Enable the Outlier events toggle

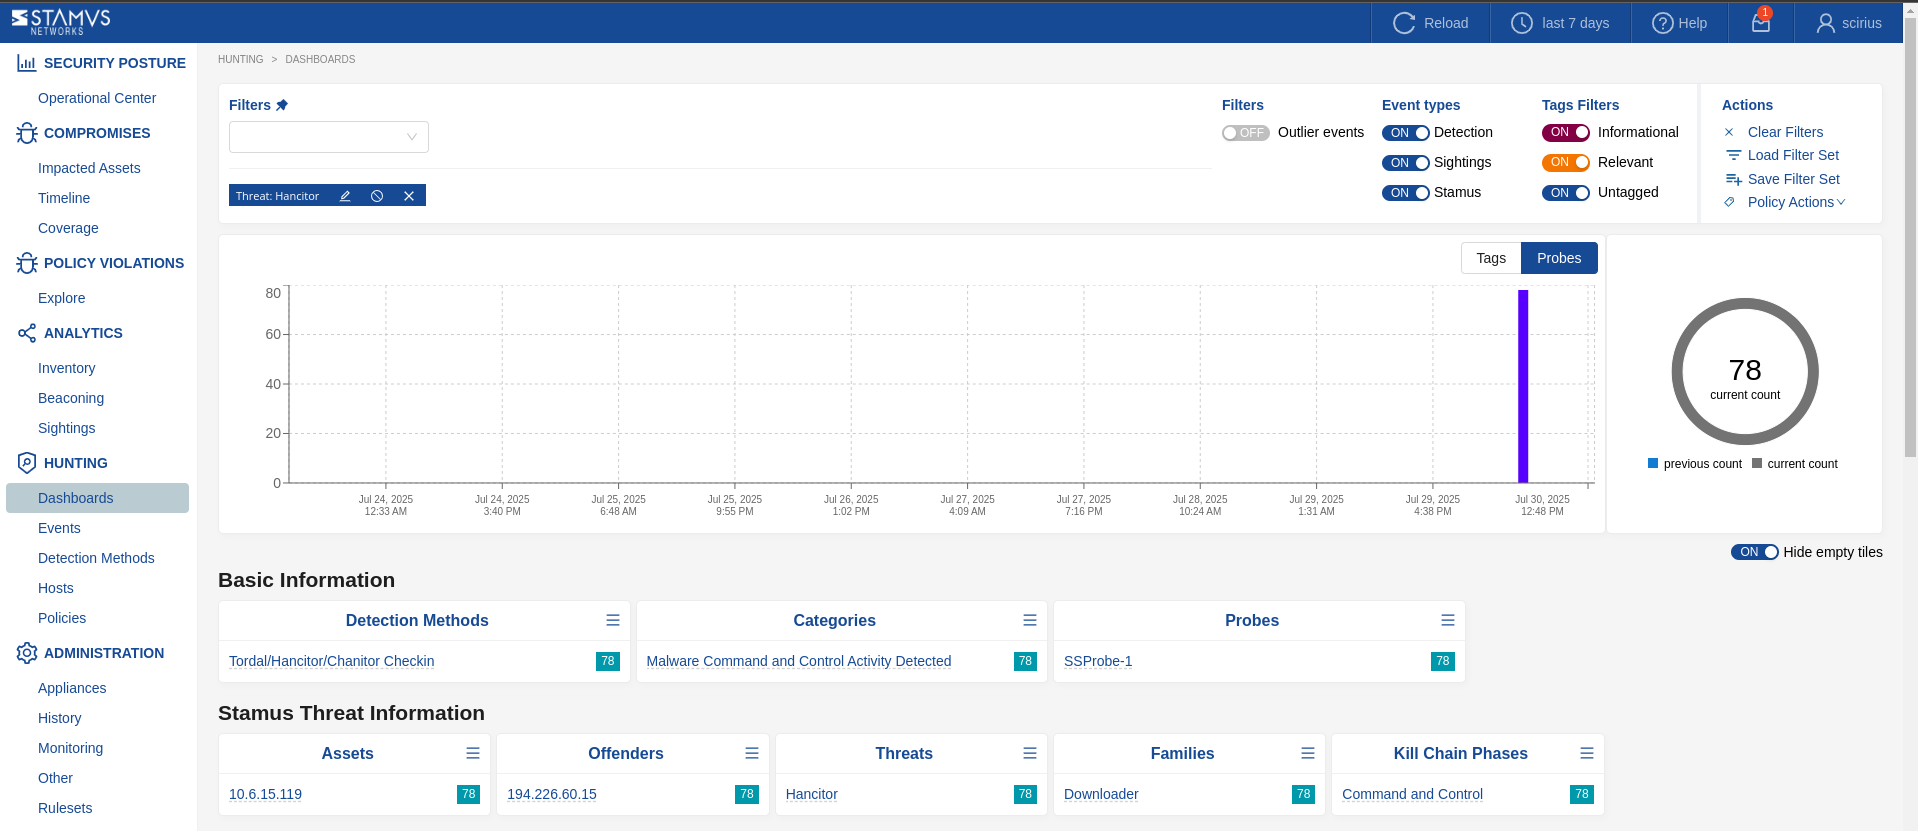(1245, 133)
